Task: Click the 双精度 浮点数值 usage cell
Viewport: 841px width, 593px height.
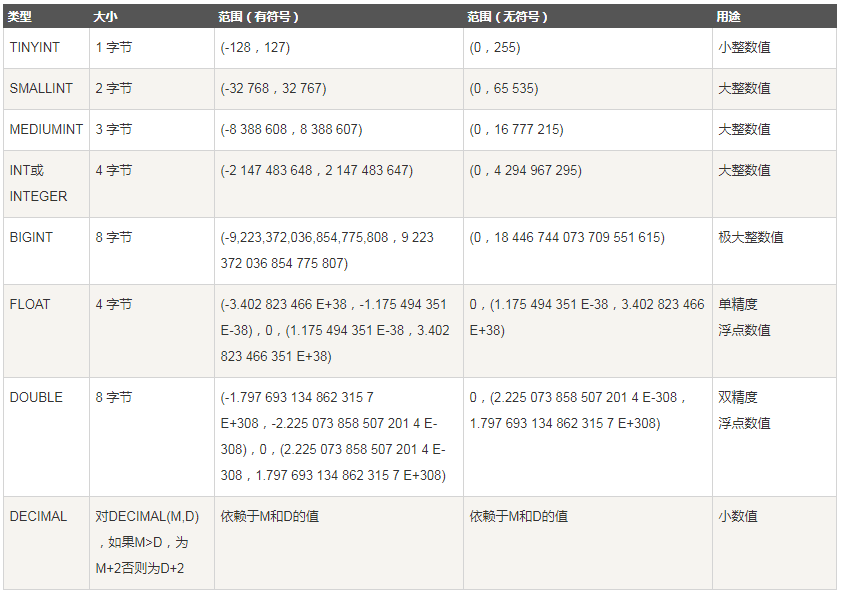Action: click(774, 437)
